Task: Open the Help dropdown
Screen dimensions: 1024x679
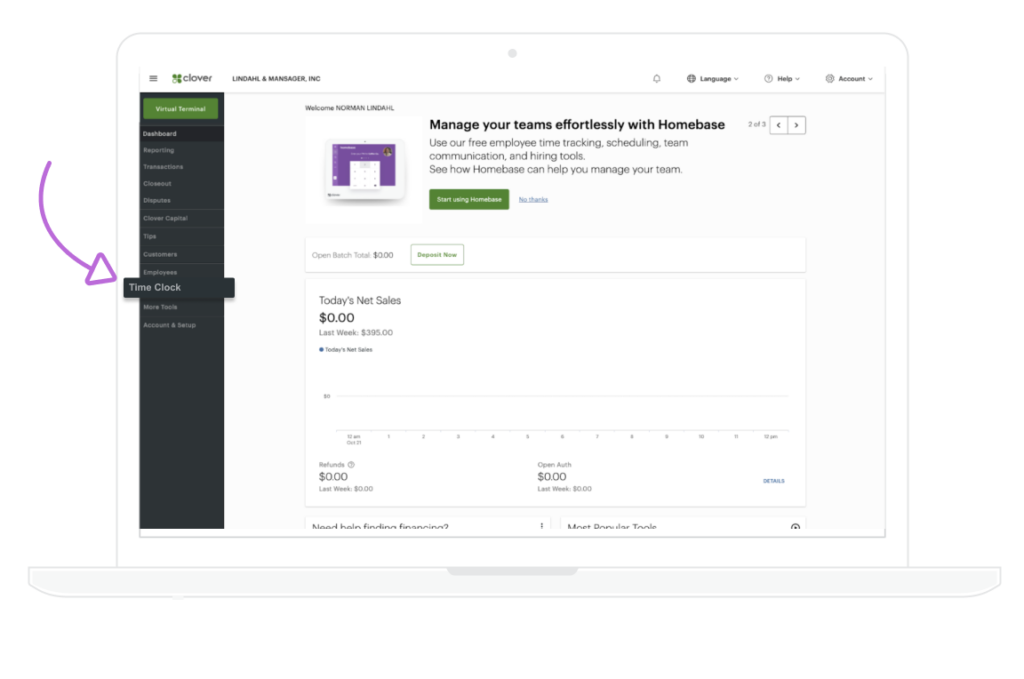Action: 781,79
